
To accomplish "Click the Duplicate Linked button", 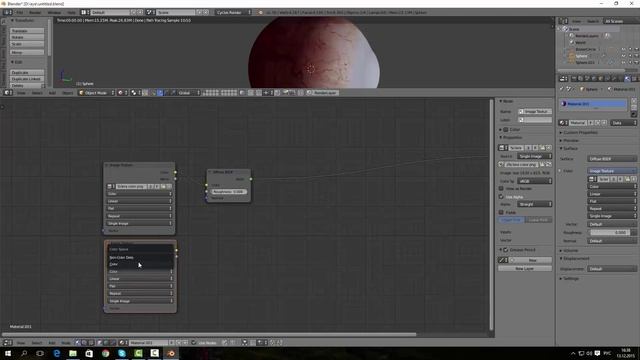I will click(x=27, y=79).
